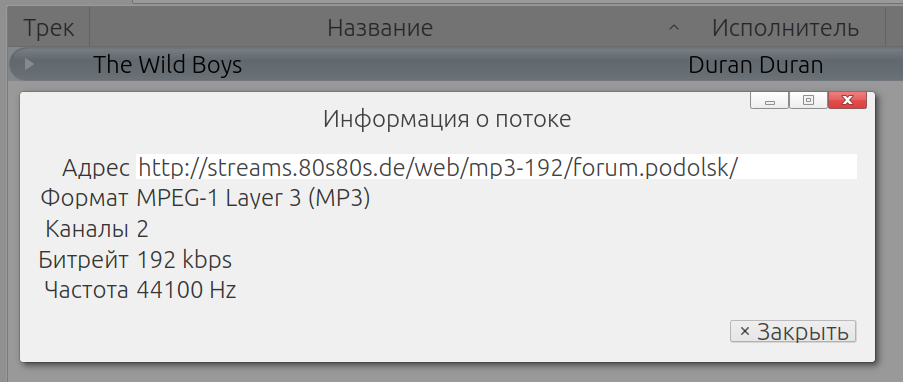Click the Название column header text
Image resolution: width=903 pixels, height=382 pixels.
[x=380, y=28]
